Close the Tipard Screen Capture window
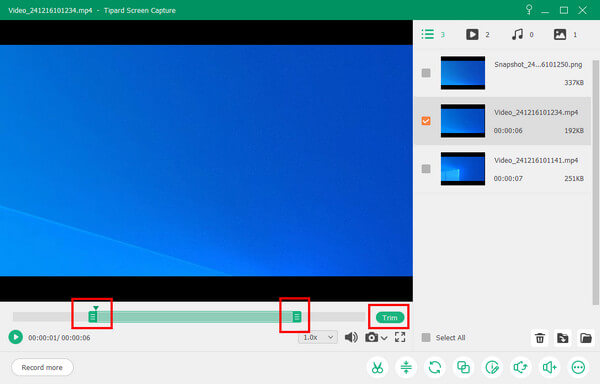 582,10
